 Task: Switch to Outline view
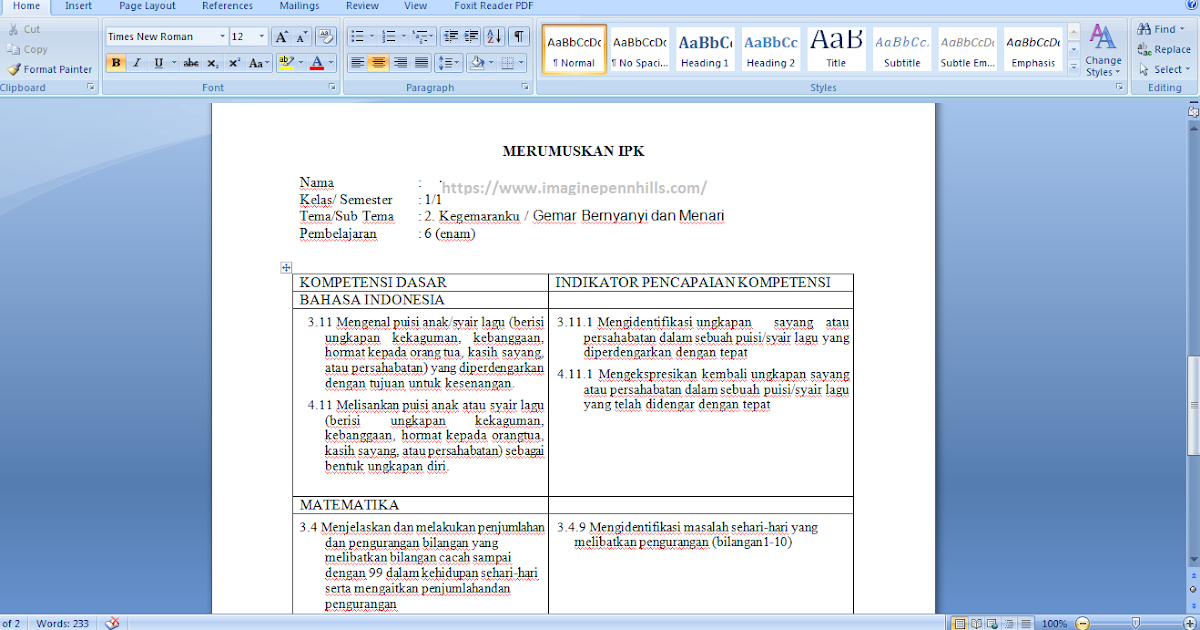(x=1009, y=623)
